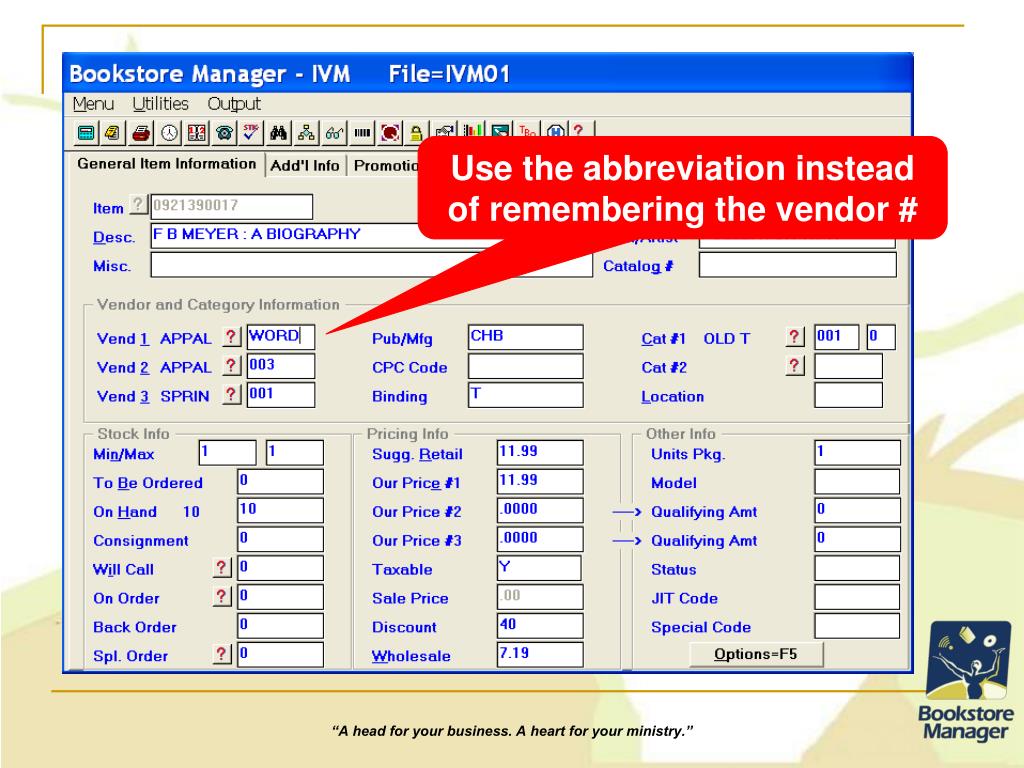Click the Our Price #1 field
Screen dimensions: 1024x768
[x=539, y=481]
